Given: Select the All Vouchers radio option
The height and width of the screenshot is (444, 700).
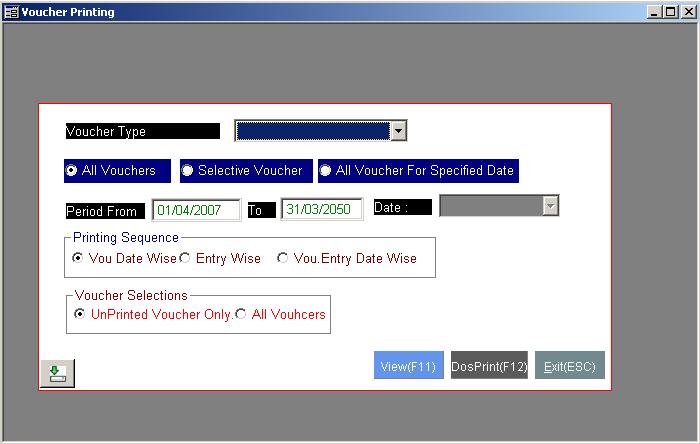Looking at the screenshot, I should pyautogui.click(x=72, y=171).
